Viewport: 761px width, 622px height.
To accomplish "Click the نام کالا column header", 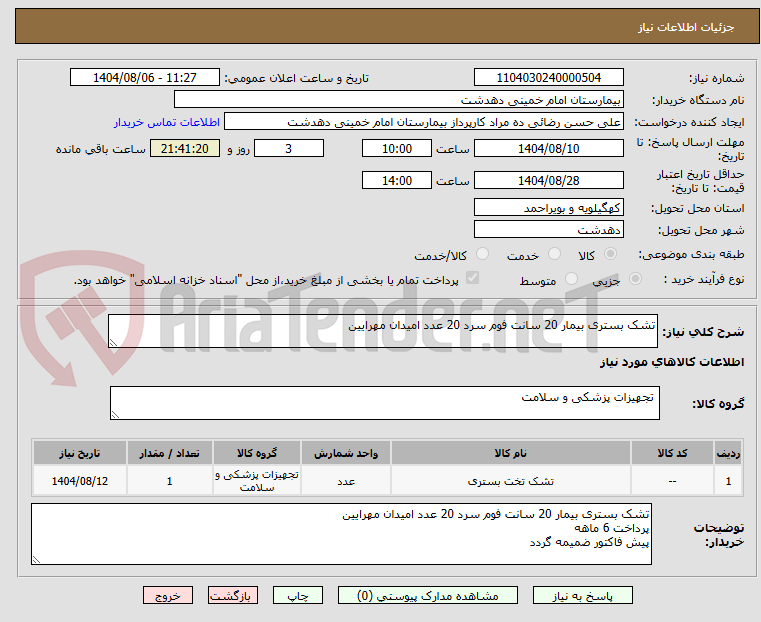I will click(x=511, y=453).
